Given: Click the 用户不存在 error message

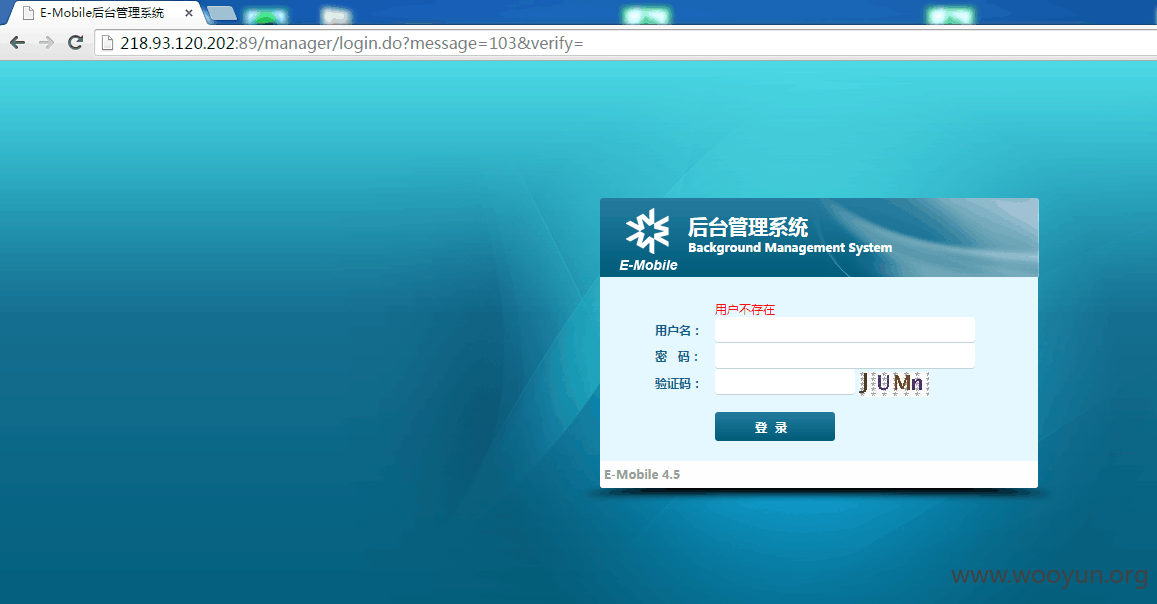Looking at the screenshot, I should [745, 310].
